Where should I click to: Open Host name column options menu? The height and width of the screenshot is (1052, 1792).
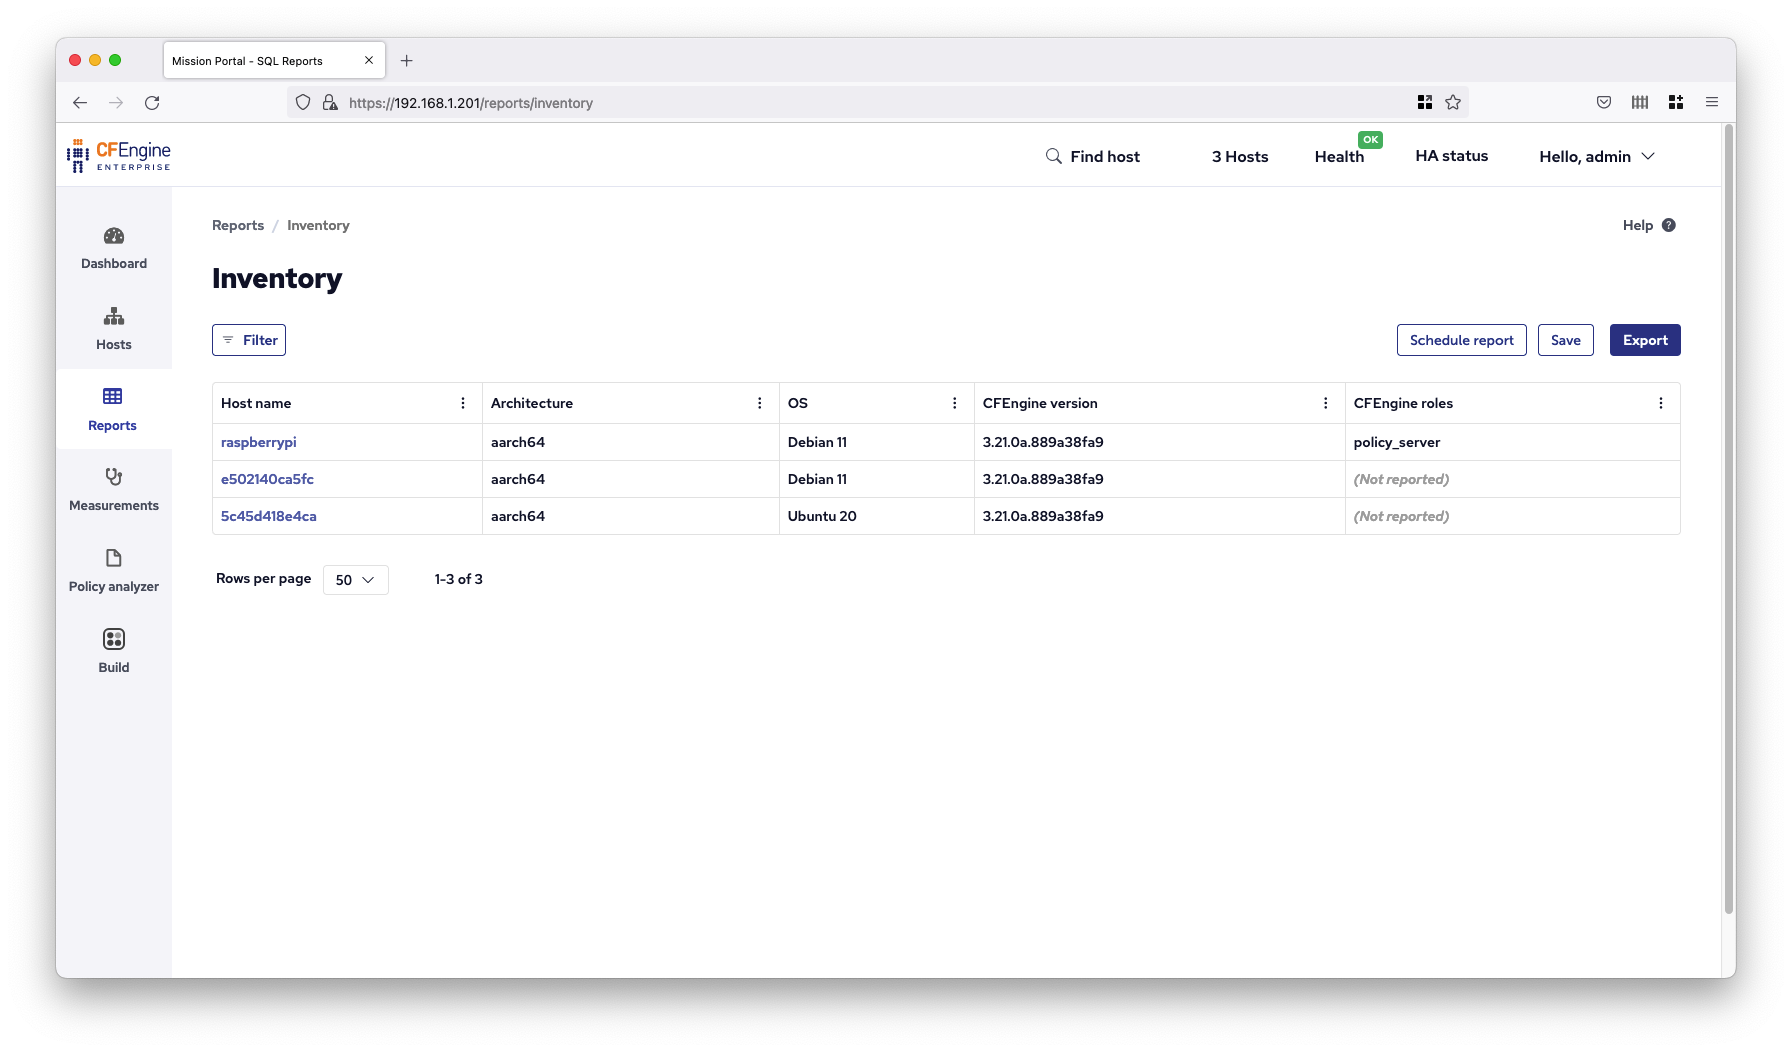[x=463, y=403]
